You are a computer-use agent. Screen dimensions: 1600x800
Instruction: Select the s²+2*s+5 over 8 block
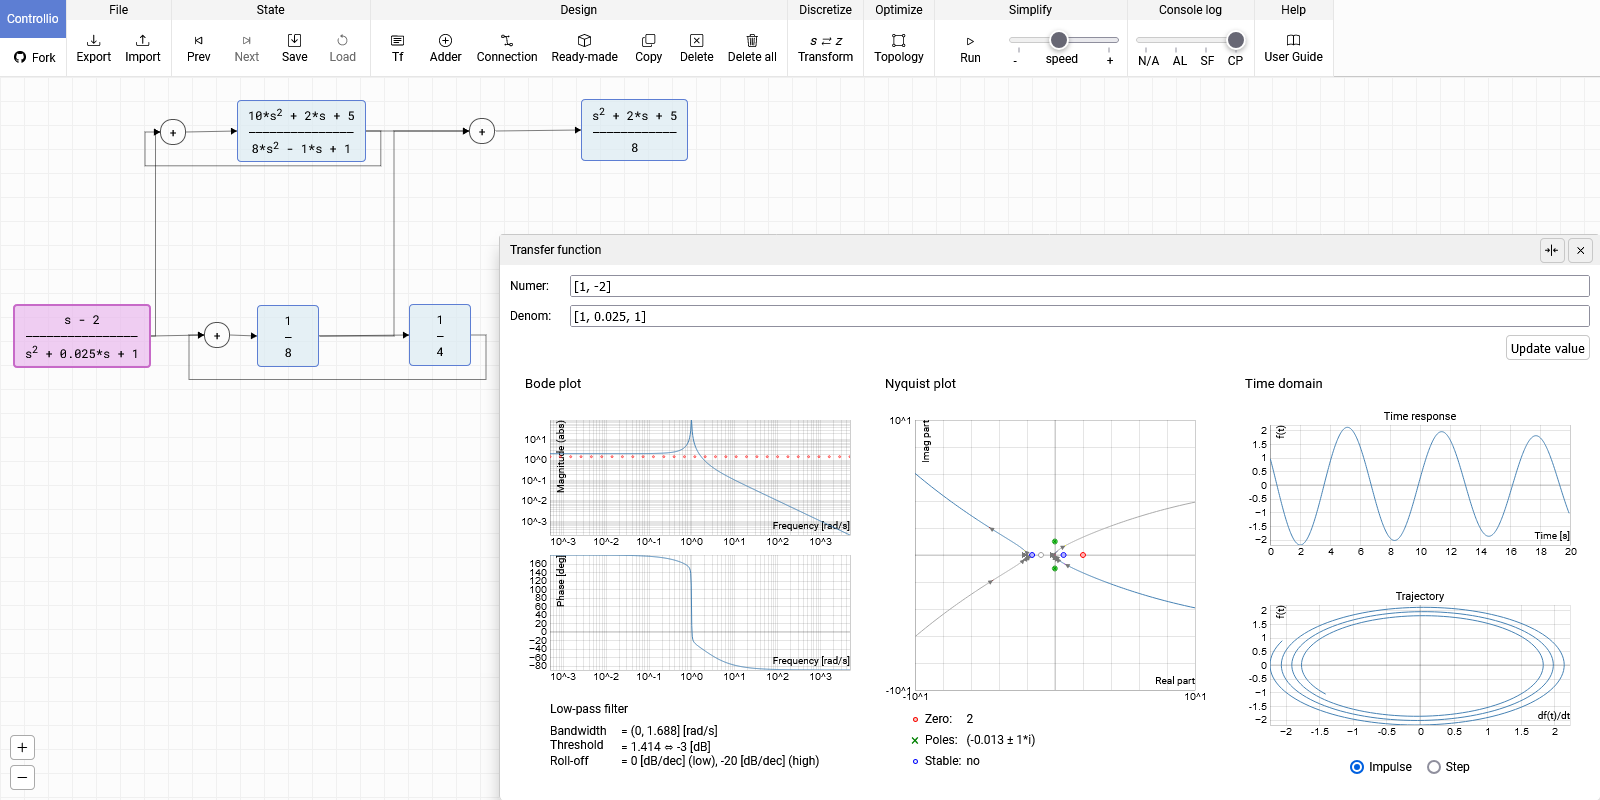click(634, 130)
